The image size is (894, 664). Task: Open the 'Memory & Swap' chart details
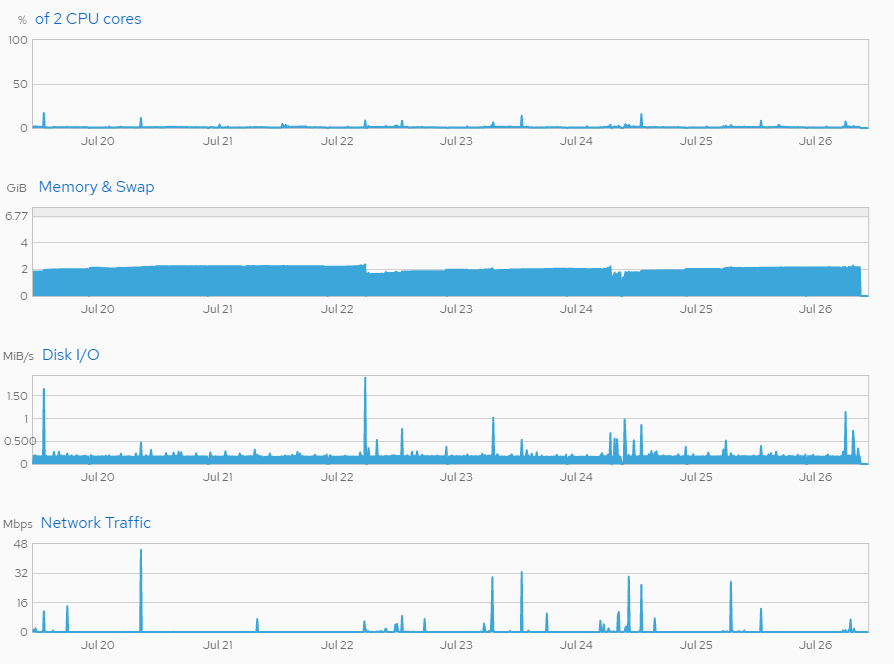click(x=95, y=186)
